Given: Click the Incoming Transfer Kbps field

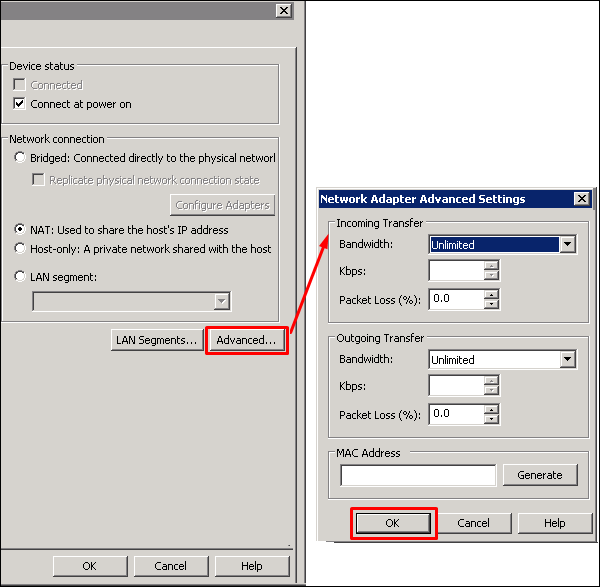Looking at the screenshot, I should (456, 271).
